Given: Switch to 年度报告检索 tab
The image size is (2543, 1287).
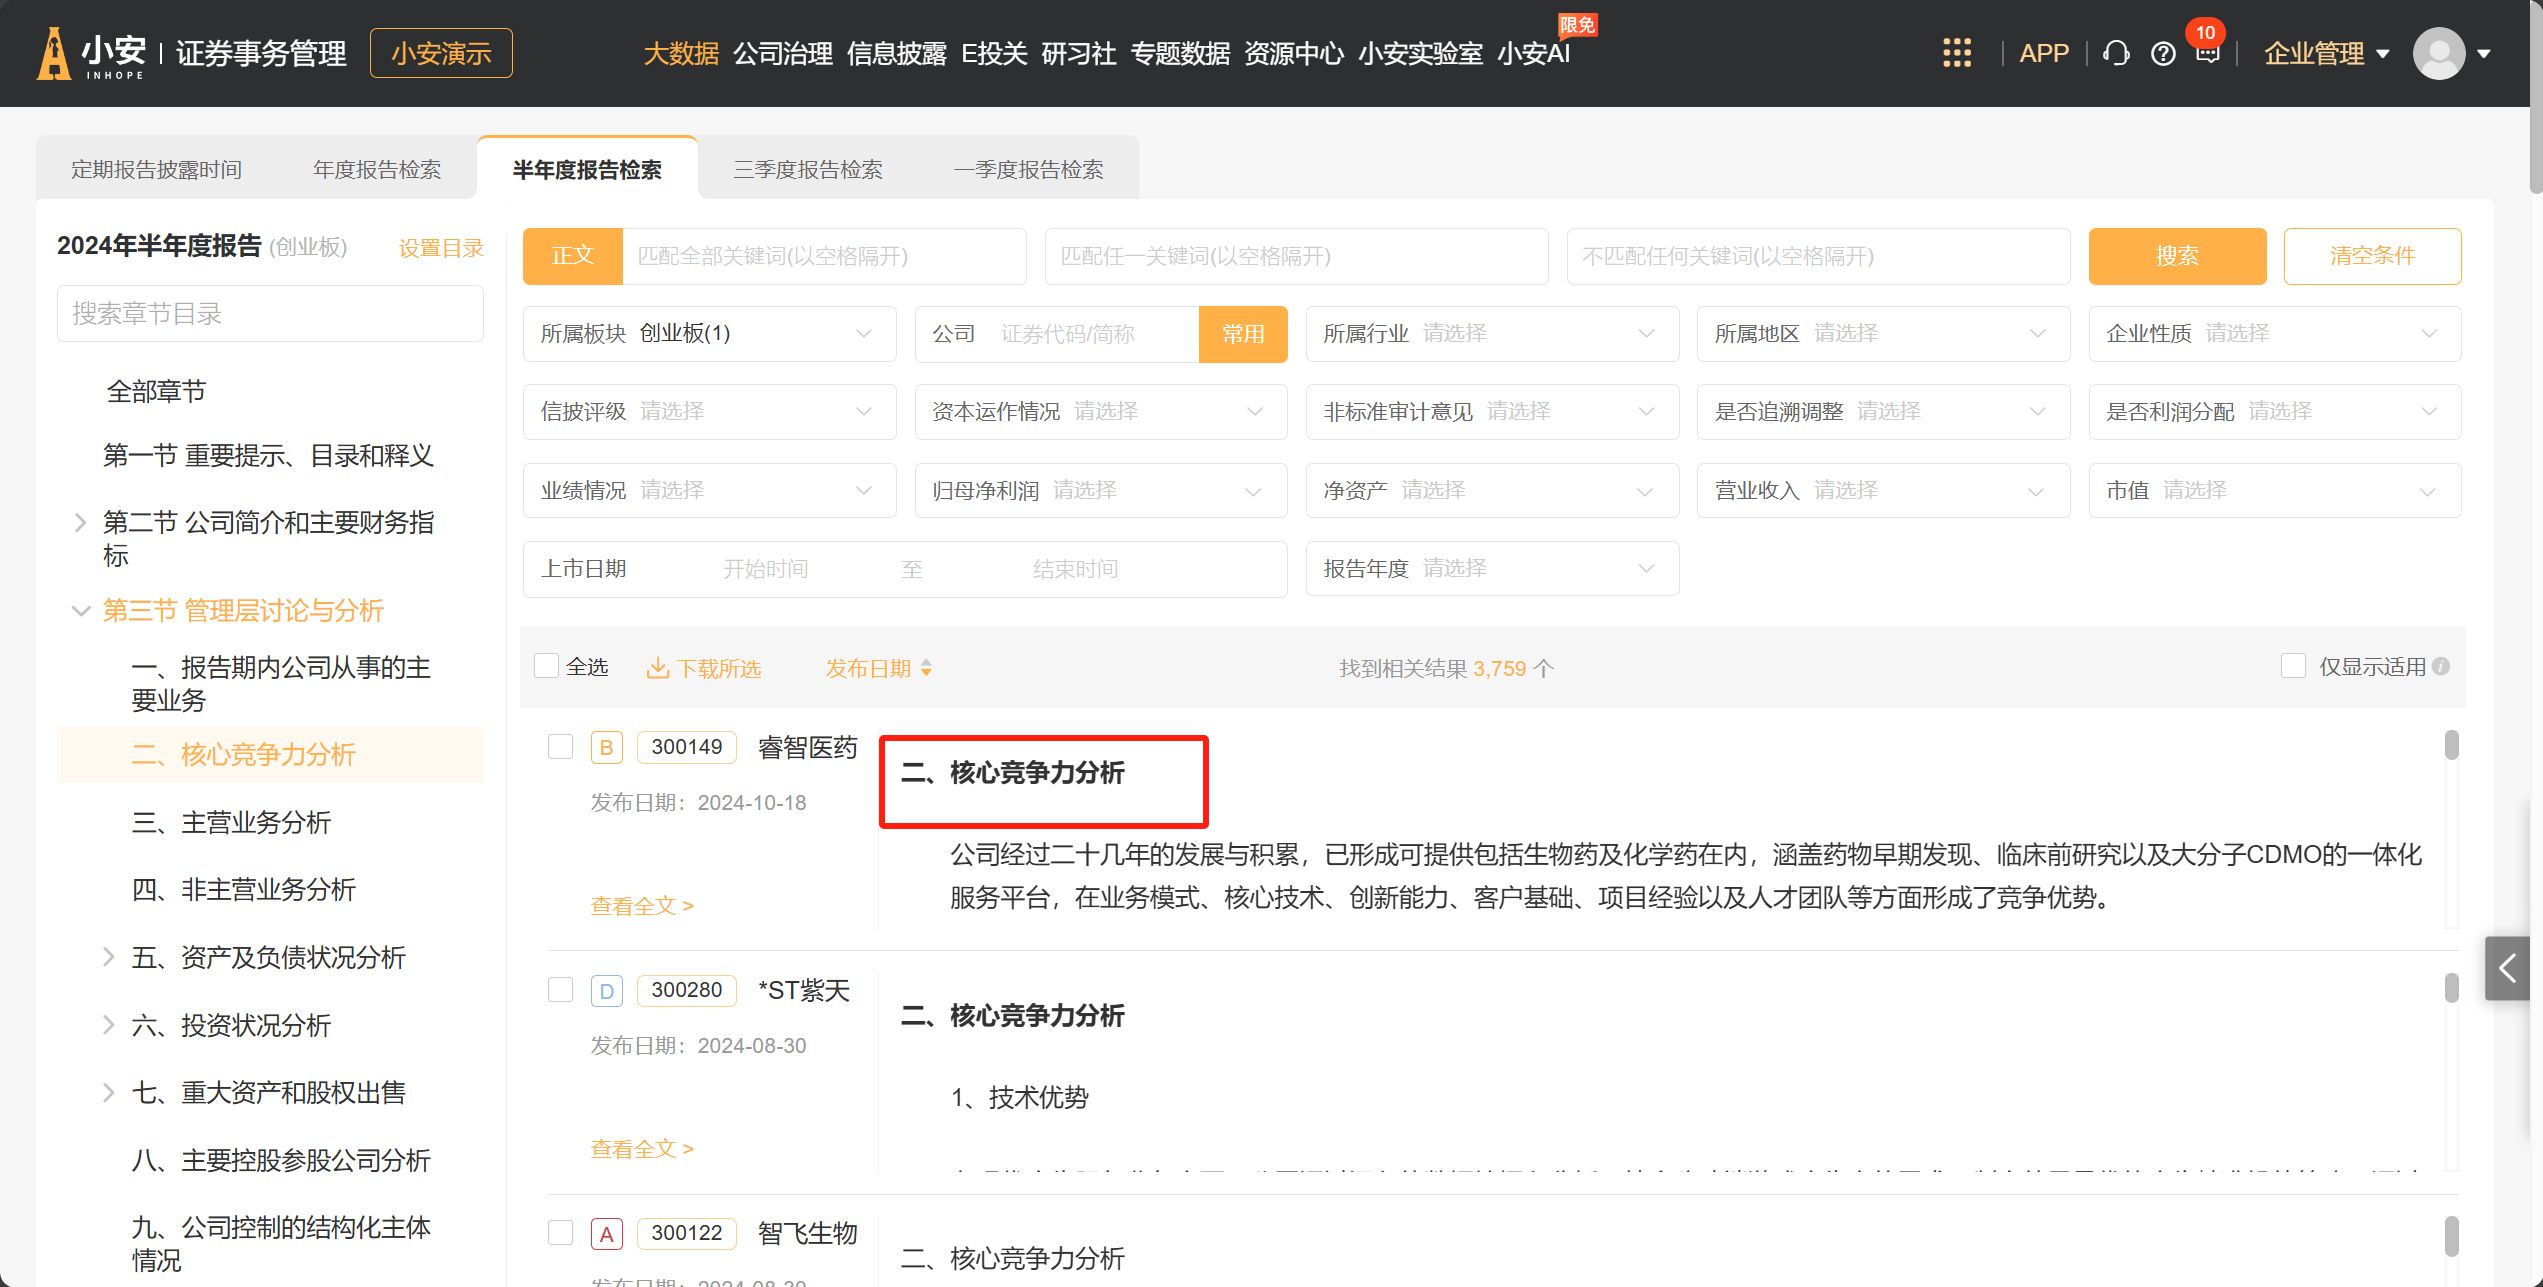Looking at the screenshot, I should point(377,169).
